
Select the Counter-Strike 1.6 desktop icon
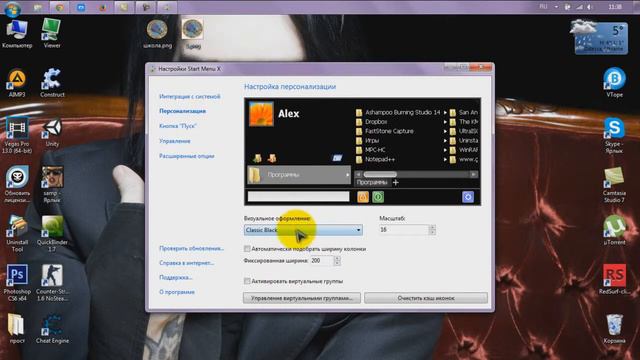(x=52, y=283)
